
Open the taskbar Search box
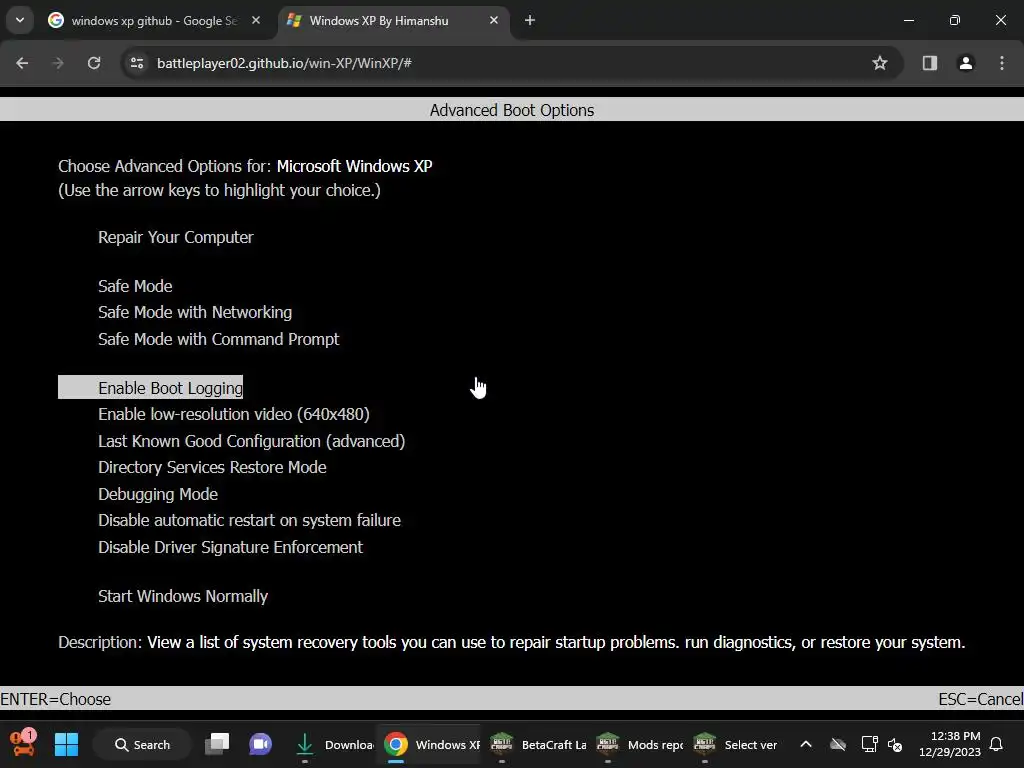point(142,744)
